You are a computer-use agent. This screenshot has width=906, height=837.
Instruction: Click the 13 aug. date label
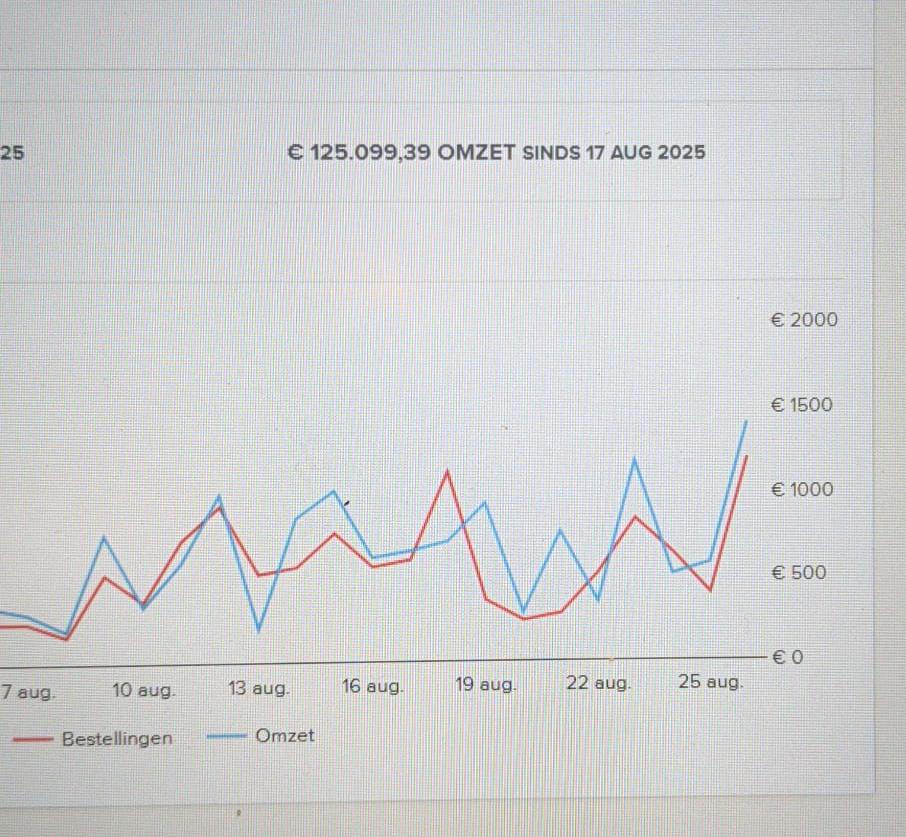tap(258, 689)
